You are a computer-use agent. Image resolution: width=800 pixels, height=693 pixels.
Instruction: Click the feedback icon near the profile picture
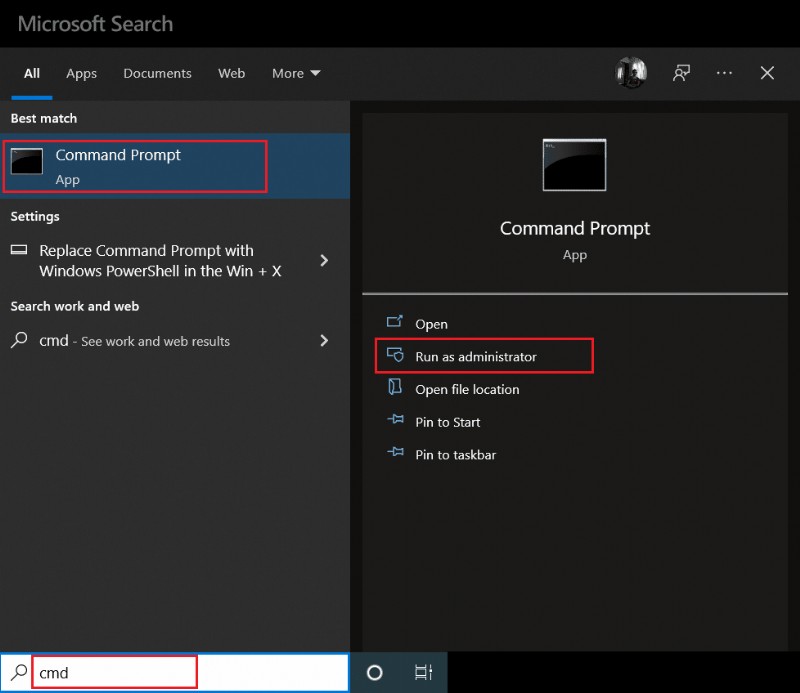(682, 73)
